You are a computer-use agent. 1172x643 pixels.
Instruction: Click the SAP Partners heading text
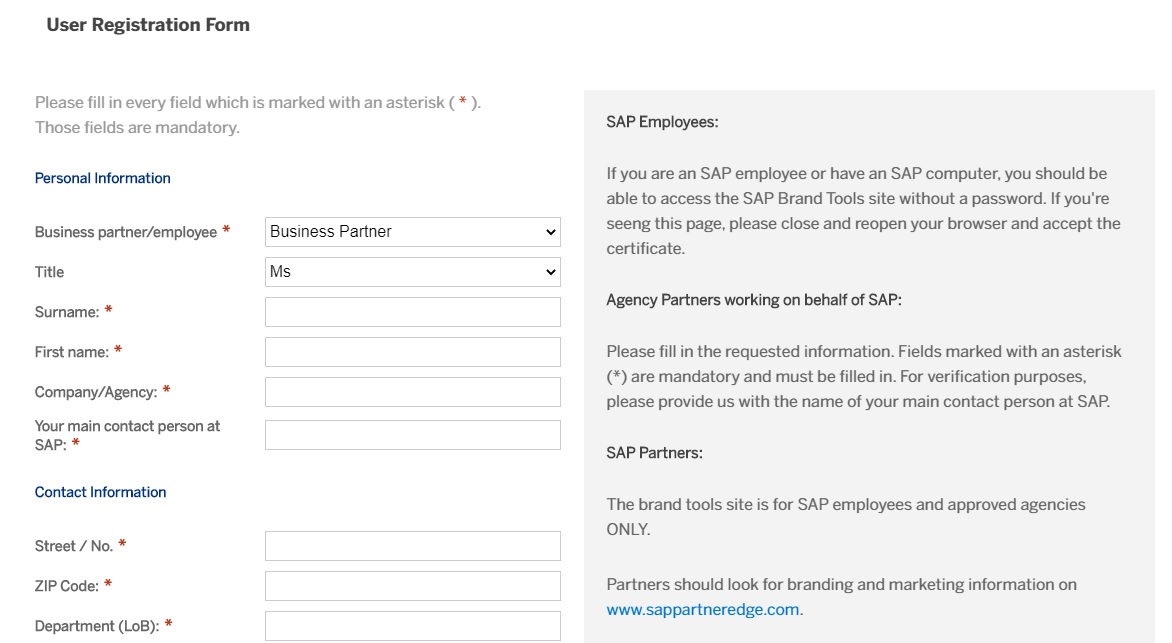(x=654, y=452)
